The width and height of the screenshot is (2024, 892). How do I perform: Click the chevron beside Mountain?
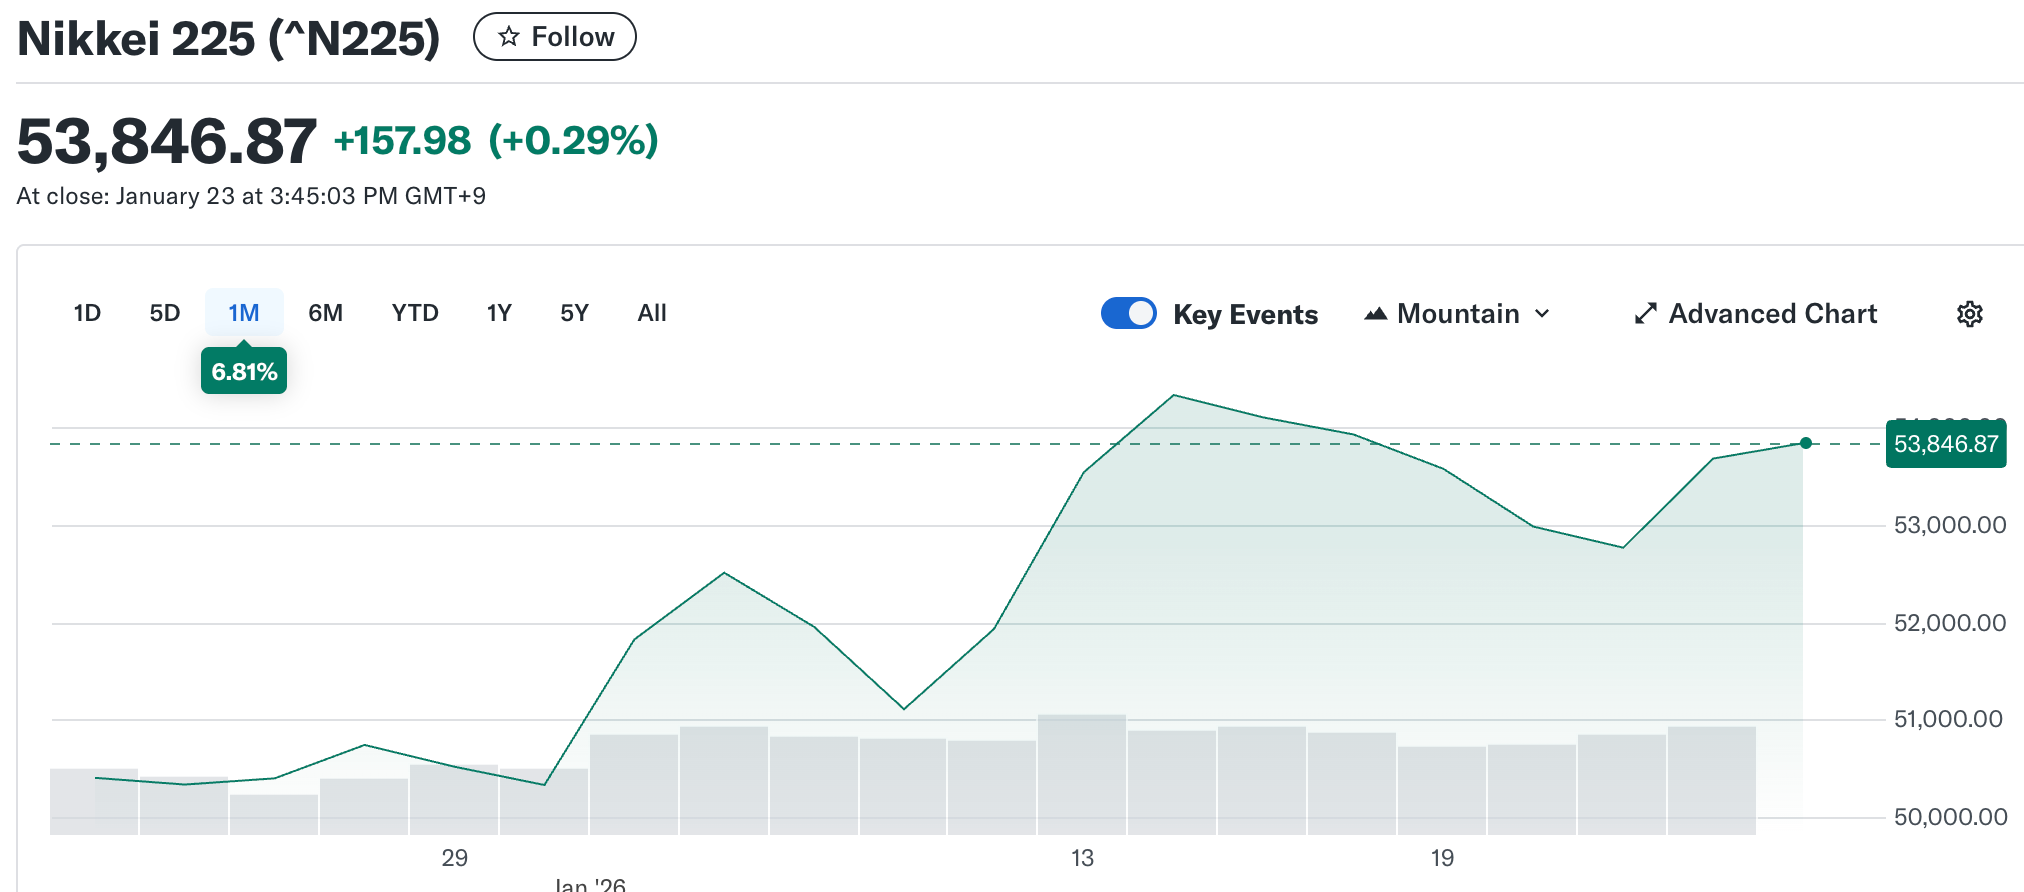1542,314
